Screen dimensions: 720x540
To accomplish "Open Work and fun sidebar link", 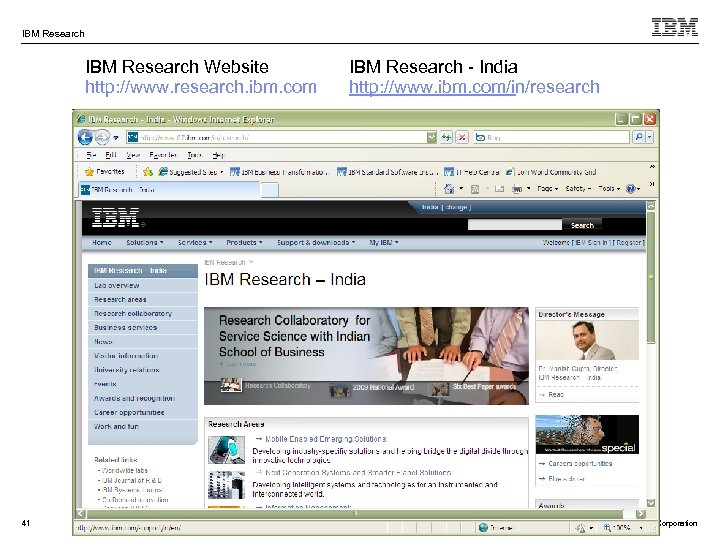I will [116, 426].
